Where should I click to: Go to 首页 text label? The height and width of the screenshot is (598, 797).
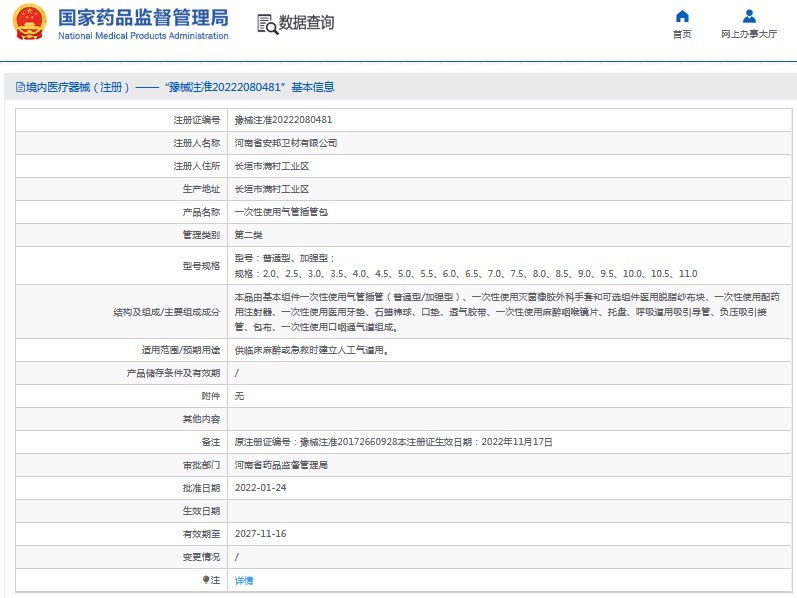pos(682,34)
